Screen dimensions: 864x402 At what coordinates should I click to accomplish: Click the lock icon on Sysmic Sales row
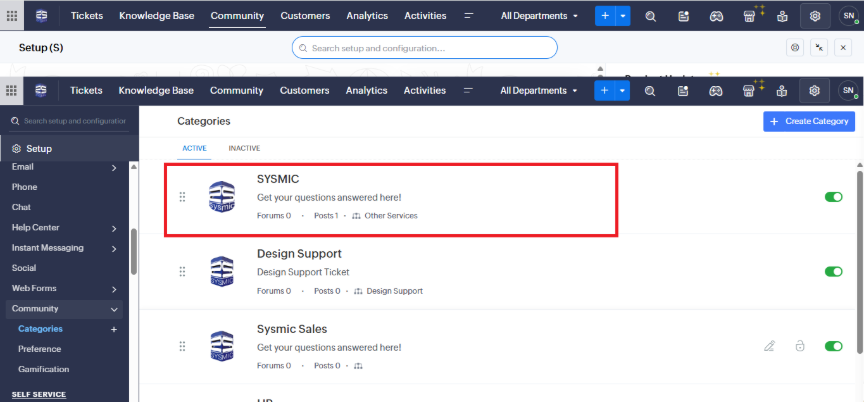coord(800,346)
